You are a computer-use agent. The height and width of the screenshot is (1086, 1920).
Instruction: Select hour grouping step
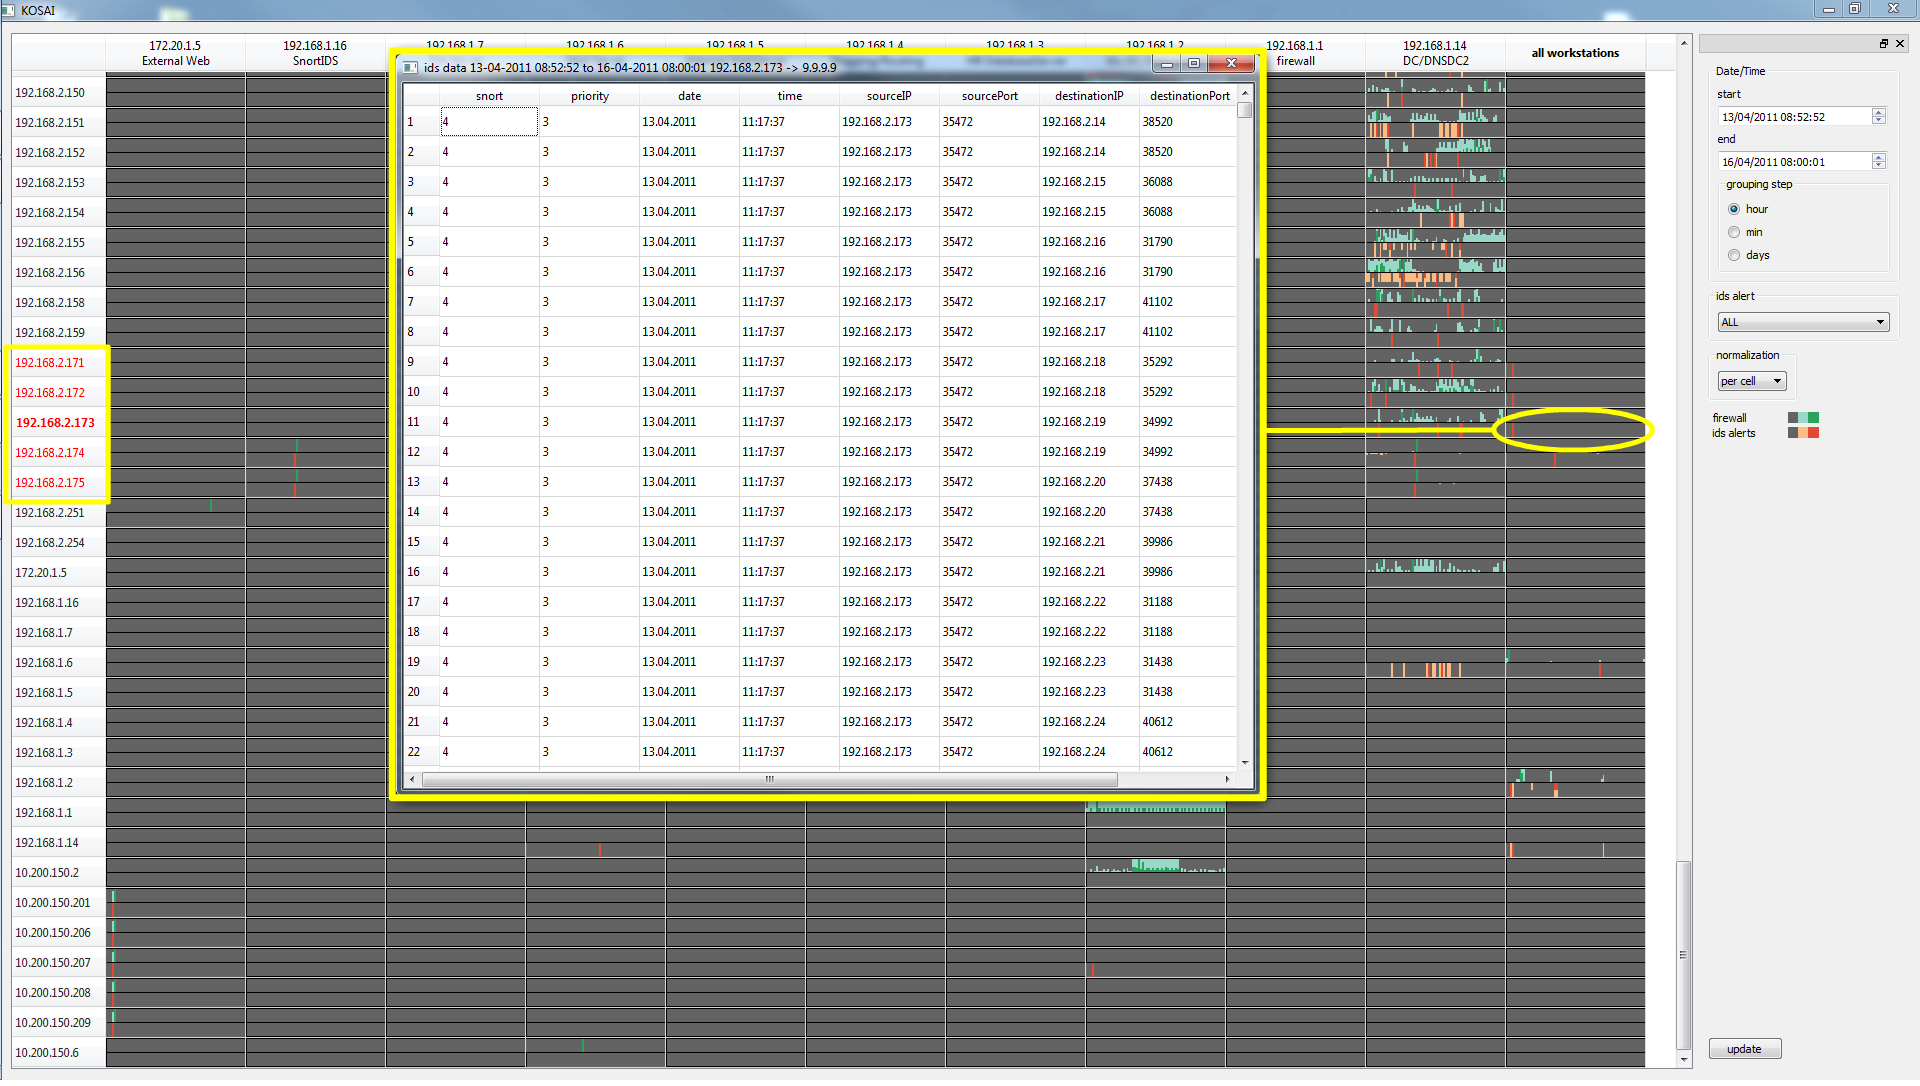[1734, 210]
